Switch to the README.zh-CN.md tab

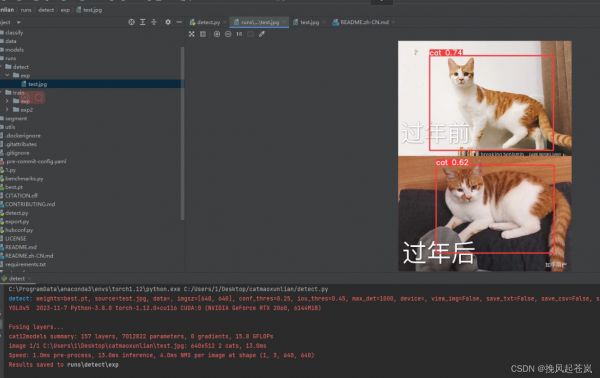pyautogui.click(x=361, y=22)
